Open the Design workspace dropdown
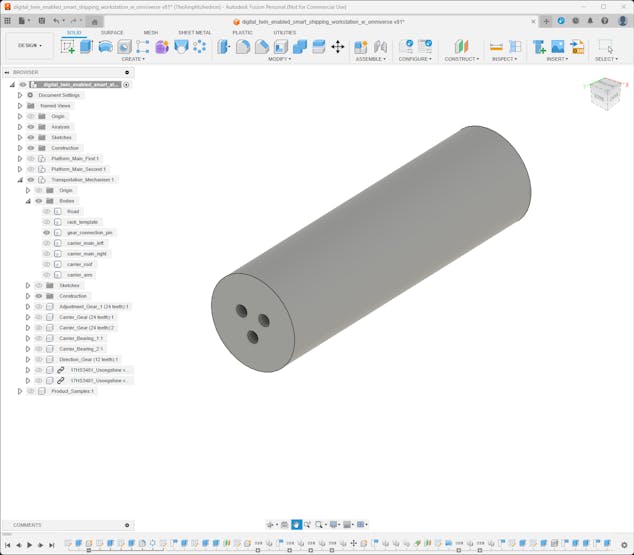 pyautogui.click(x=29, y=45)
